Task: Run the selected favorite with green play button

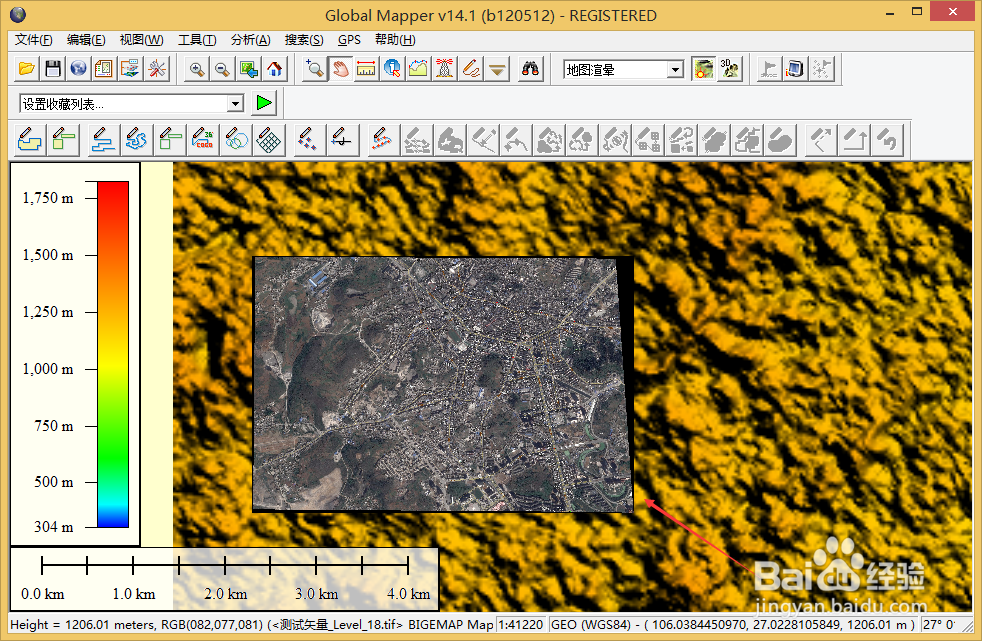Action: [264, 103]
